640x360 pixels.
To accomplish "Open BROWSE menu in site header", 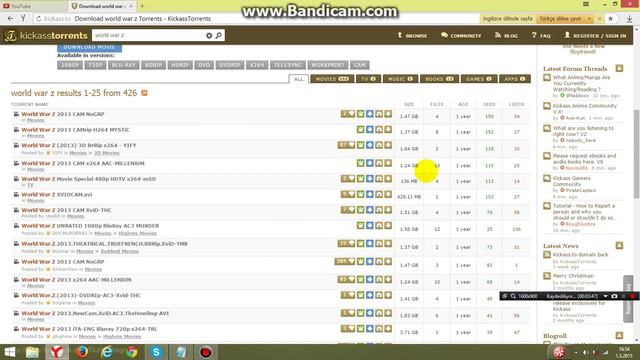I will [412, 36].
